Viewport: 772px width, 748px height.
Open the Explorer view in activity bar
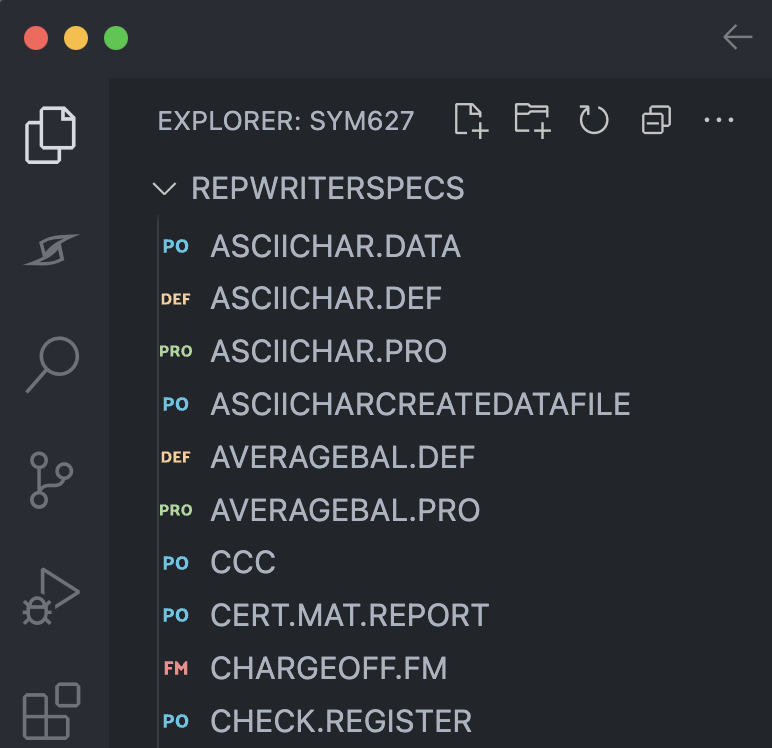(x=51, y=134)
